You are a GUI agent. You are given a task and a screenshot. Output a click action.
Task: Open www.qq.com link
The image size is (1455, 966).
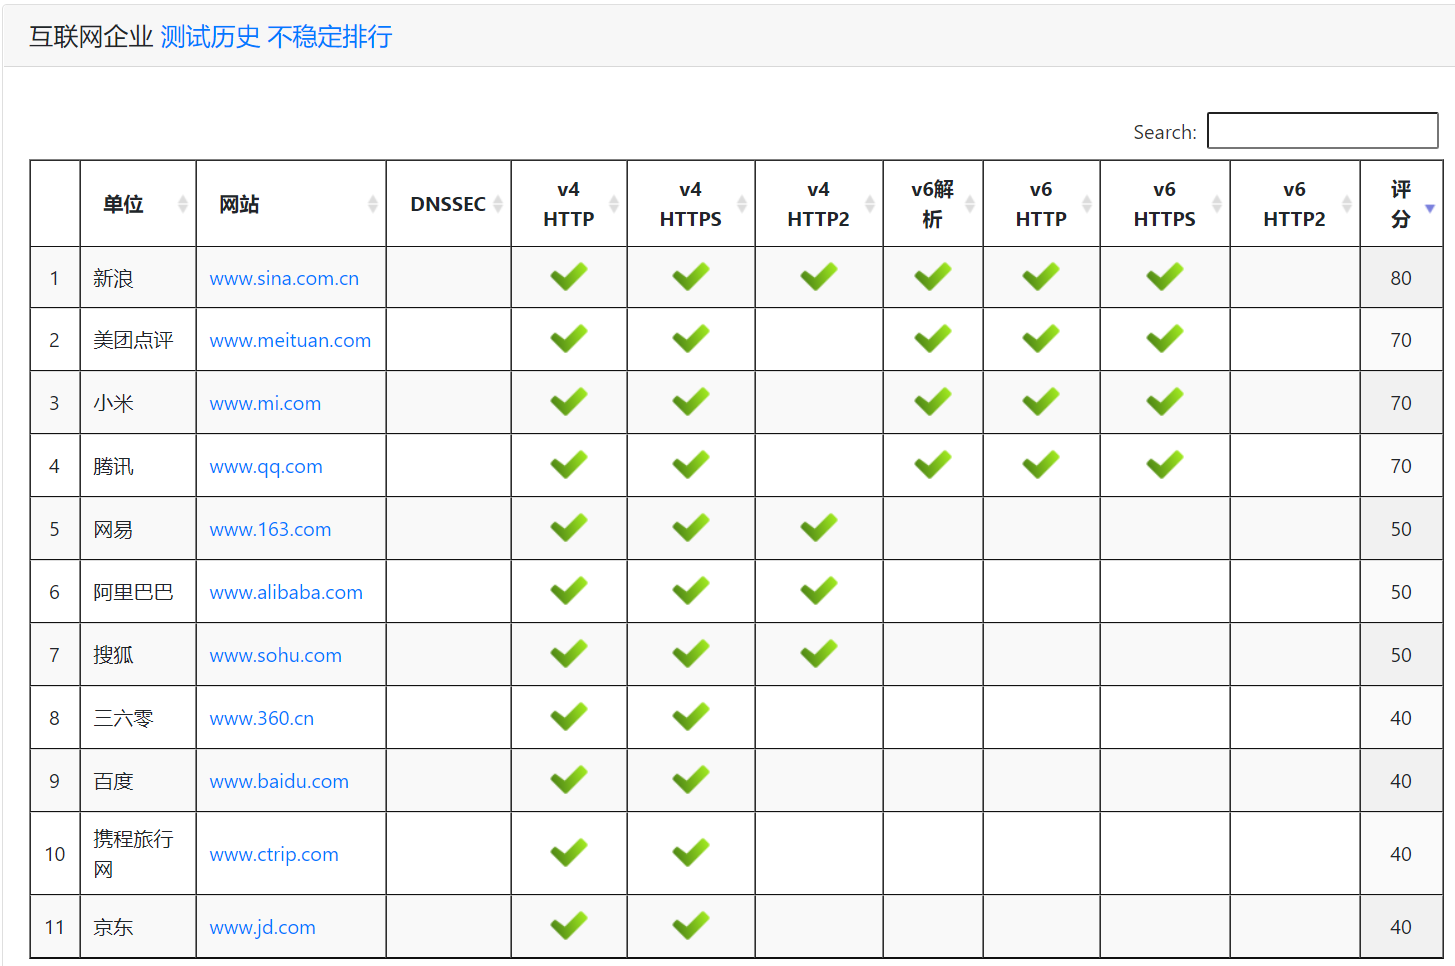tap(266, 467)
